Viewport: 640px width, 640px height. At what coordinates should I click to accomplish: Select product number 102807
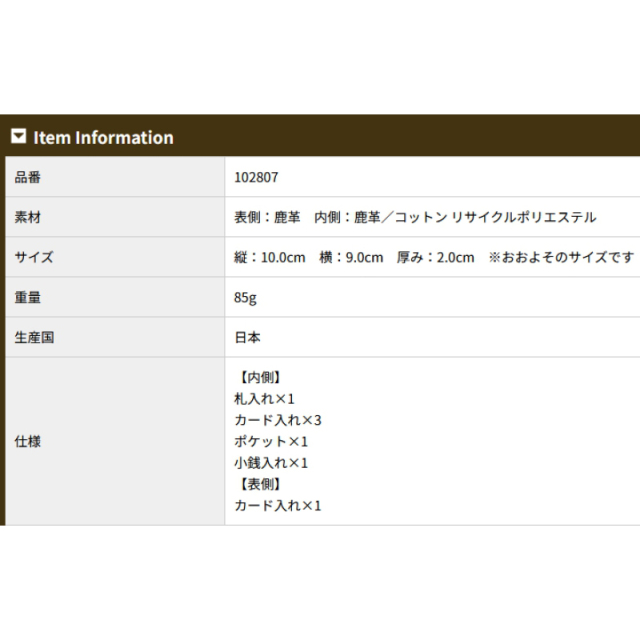[256, 178]
